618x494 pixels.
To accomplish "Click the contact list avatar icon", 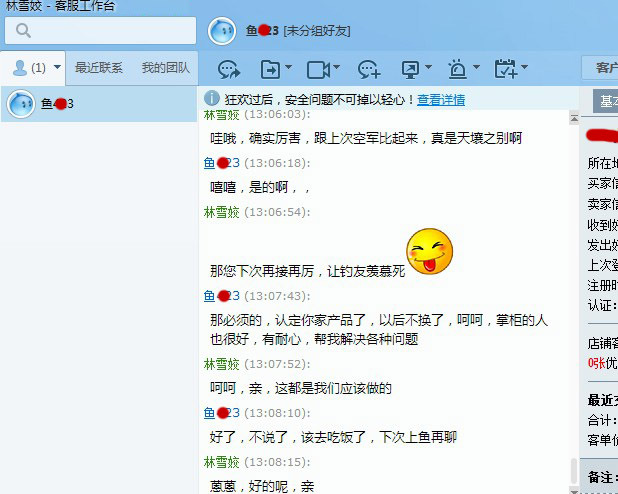I will point(21,104).
